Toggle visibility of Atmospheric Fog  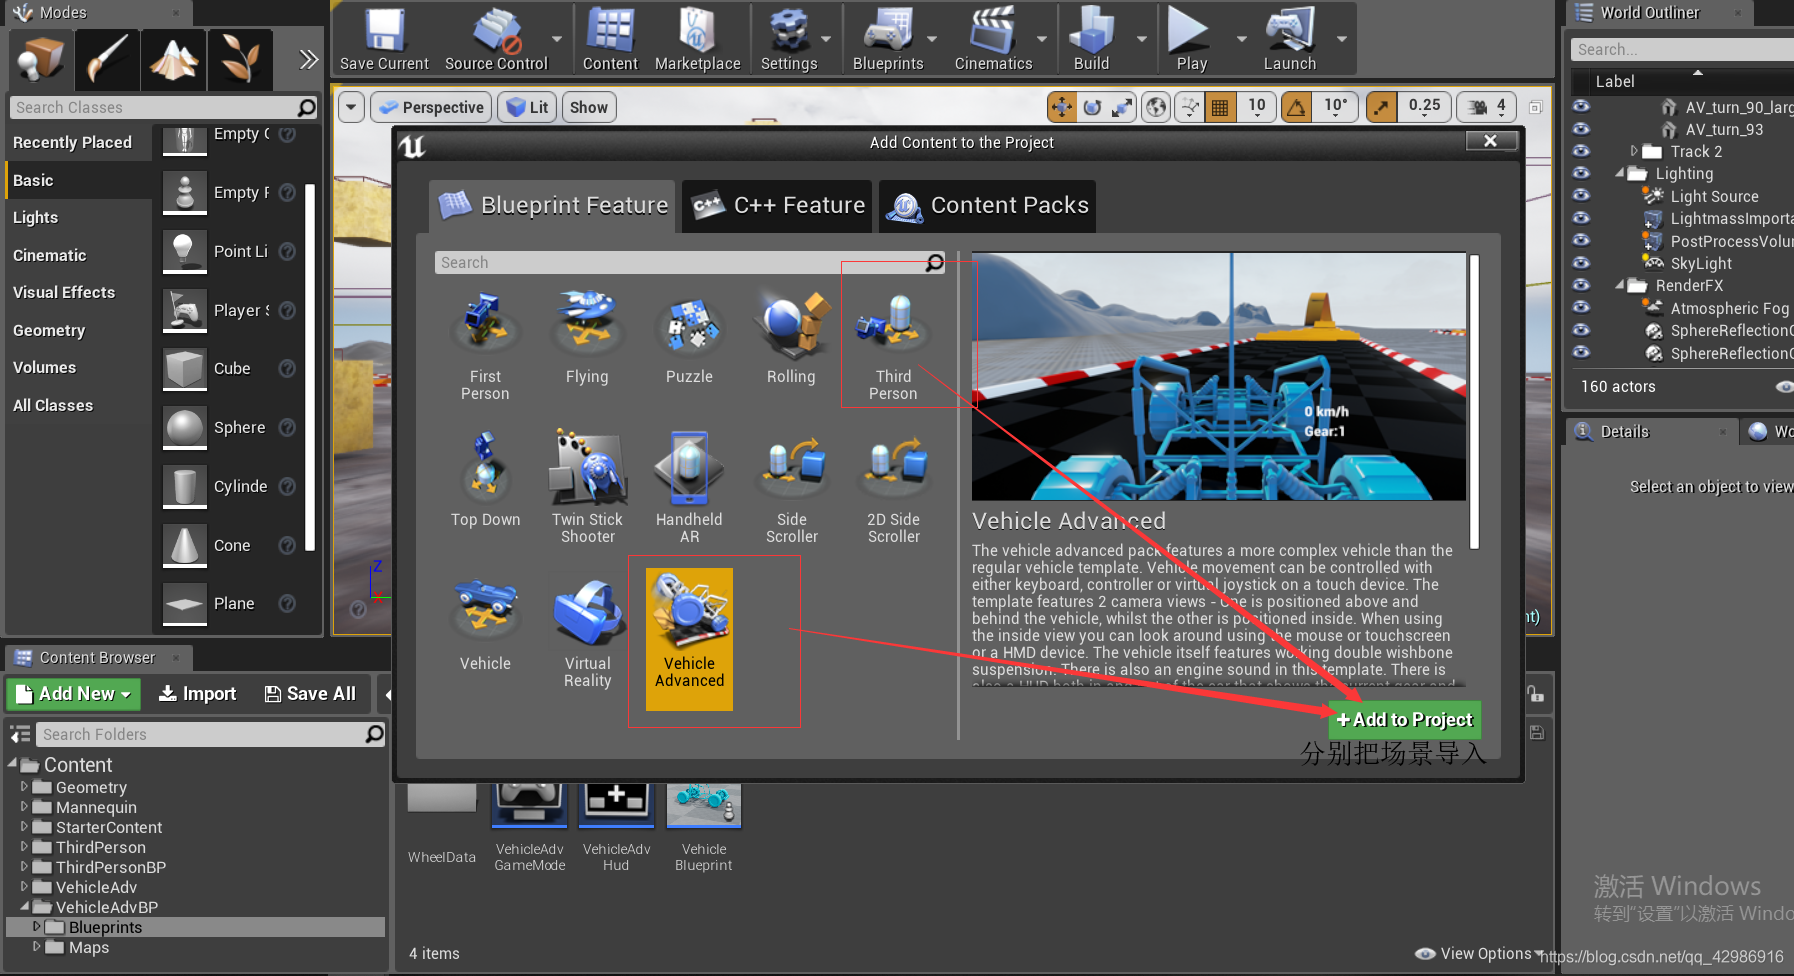pyautogui.click(x=1581, y=308)
